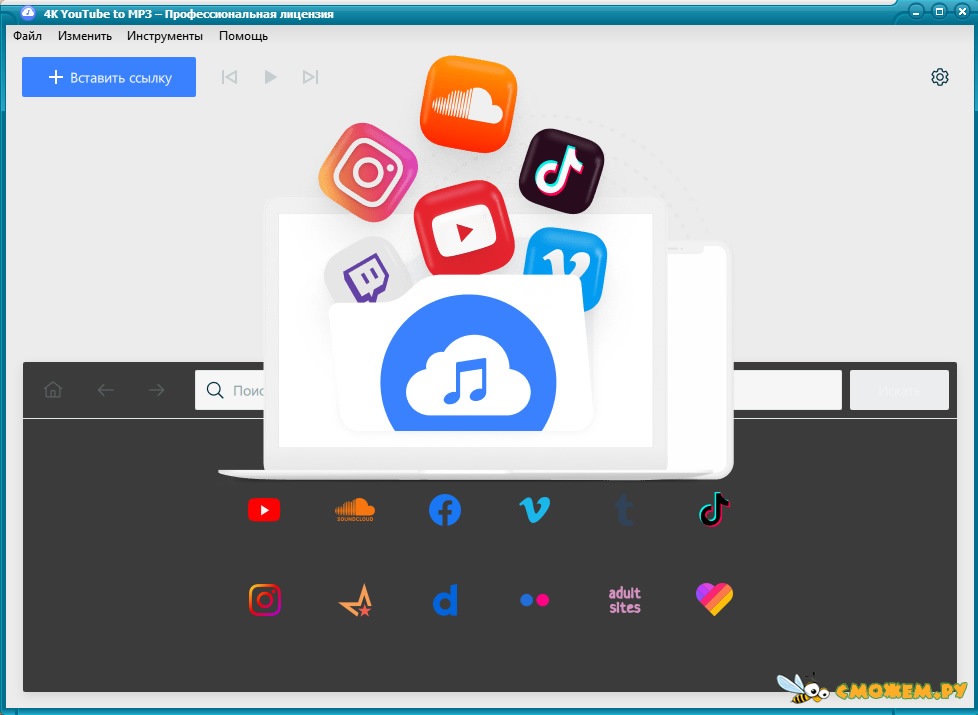Open the Помощь menu
978x715 pixels.
tap(243, 36)
